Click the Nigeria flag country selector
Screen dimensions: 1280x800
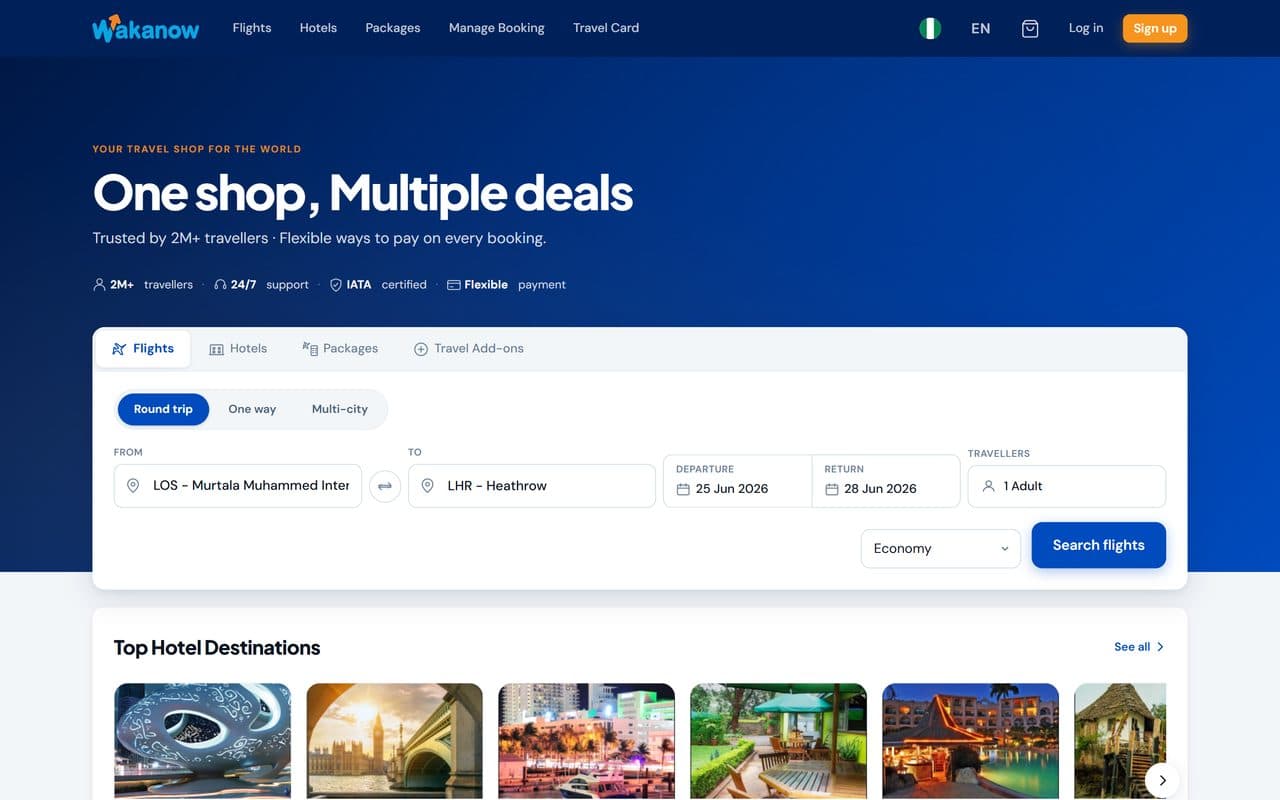tap(930, 28)
